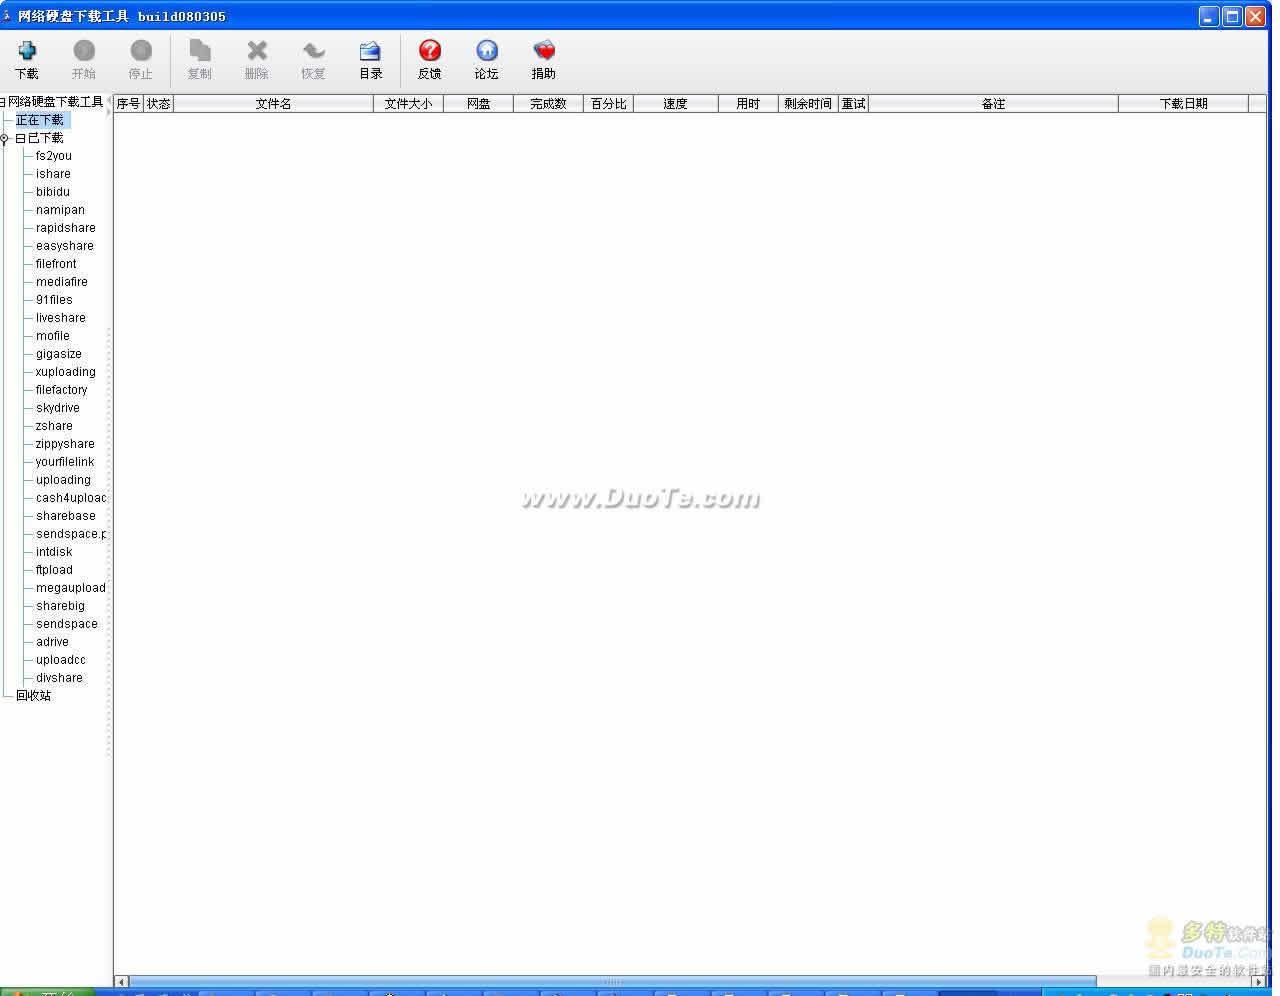Select intdisk in the tree

pyautogui.click(x=54, y=552)
